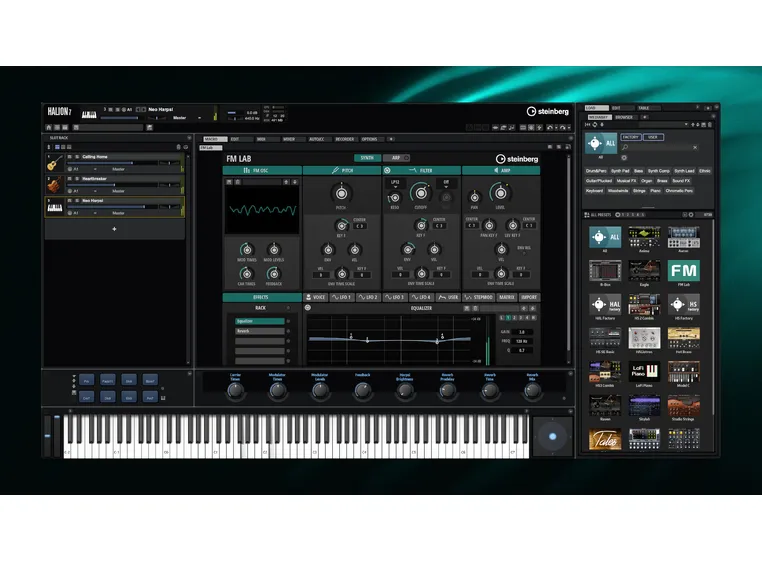Click the HS Factory library icon
The image size is (762, 562).
(683, 304)
